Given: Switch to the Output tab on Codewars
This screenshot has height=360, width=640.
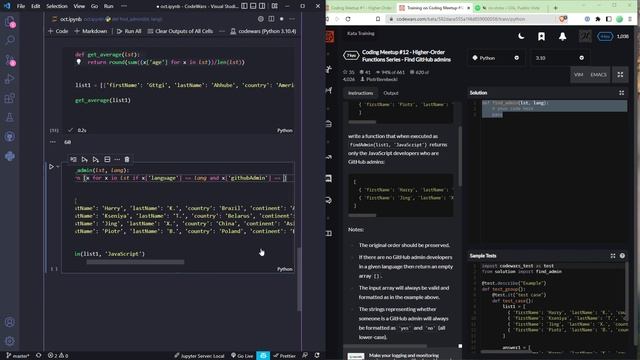Looking at the screenshot, I should 391,93.
